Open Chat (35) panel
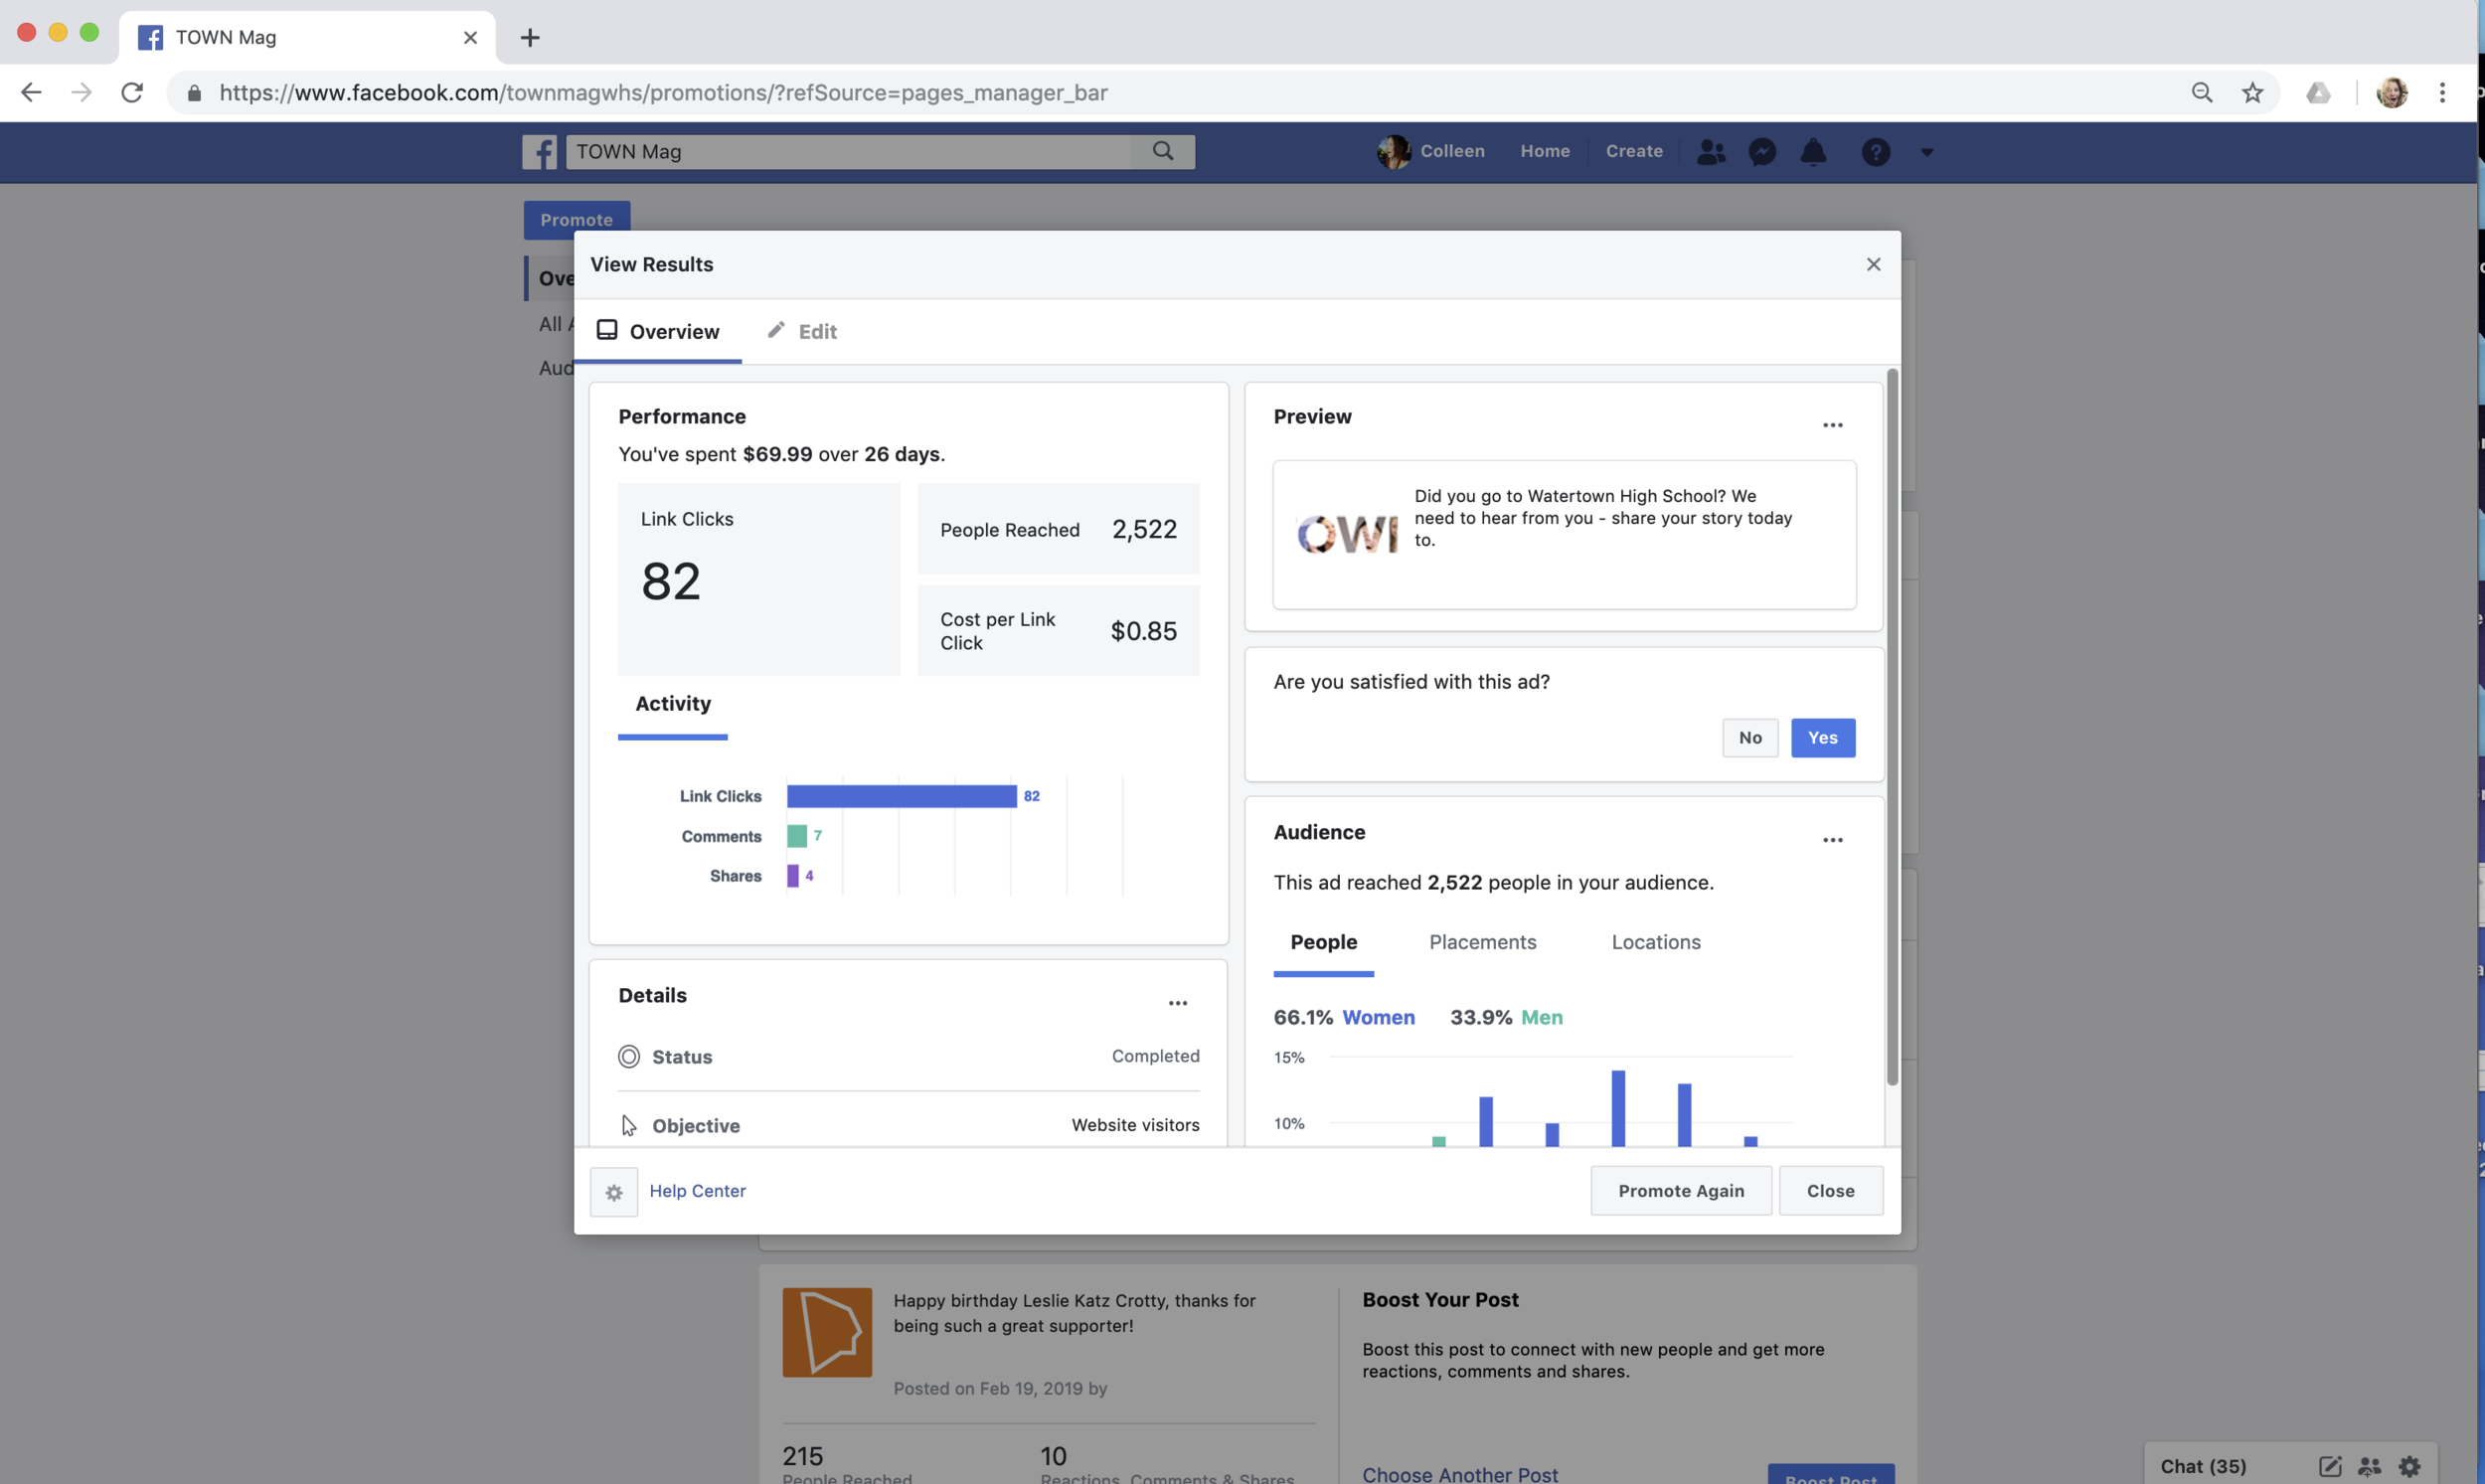 pyautogui.click(x=2202, y=1466)
